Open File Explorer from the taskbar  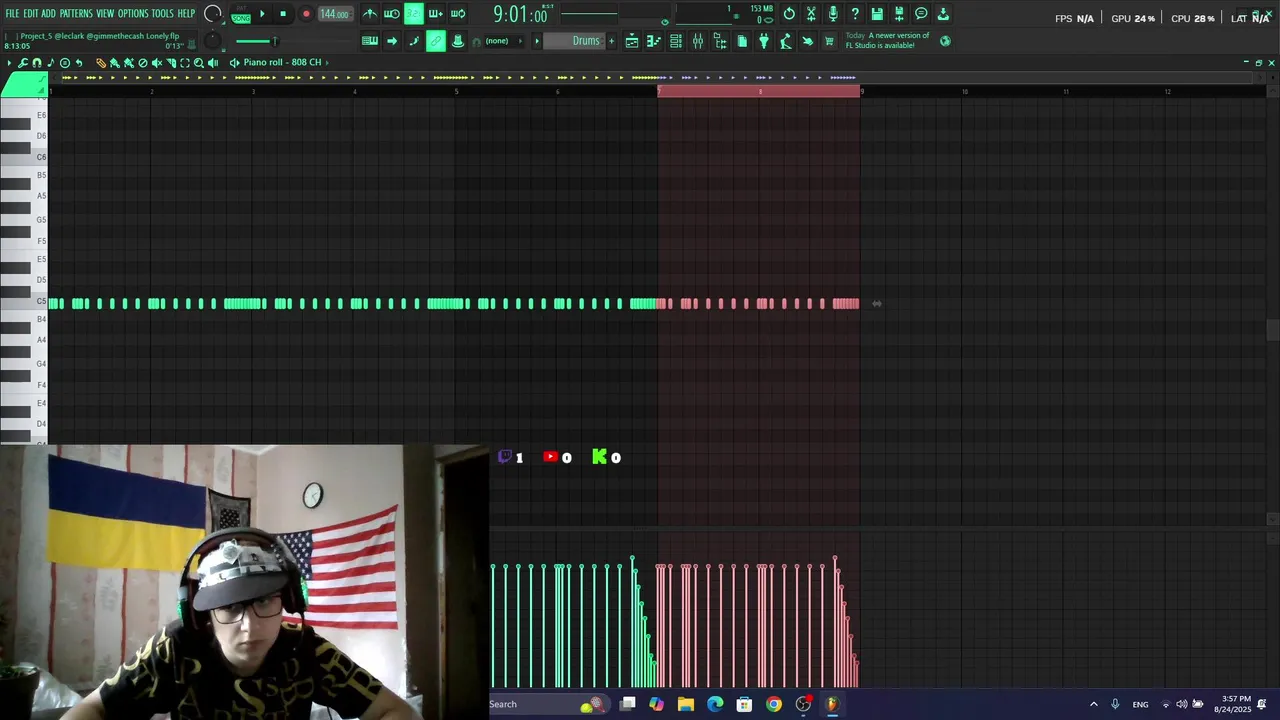tap(686, 704)
